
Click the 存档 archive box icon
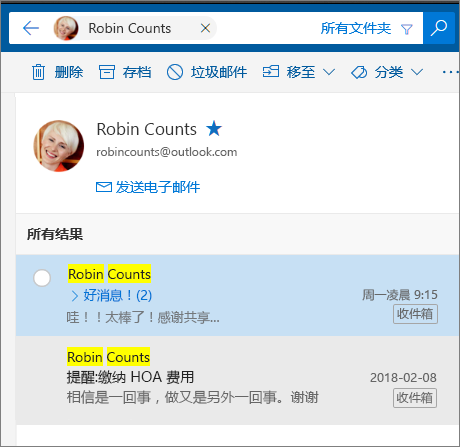tap(107, 72)
